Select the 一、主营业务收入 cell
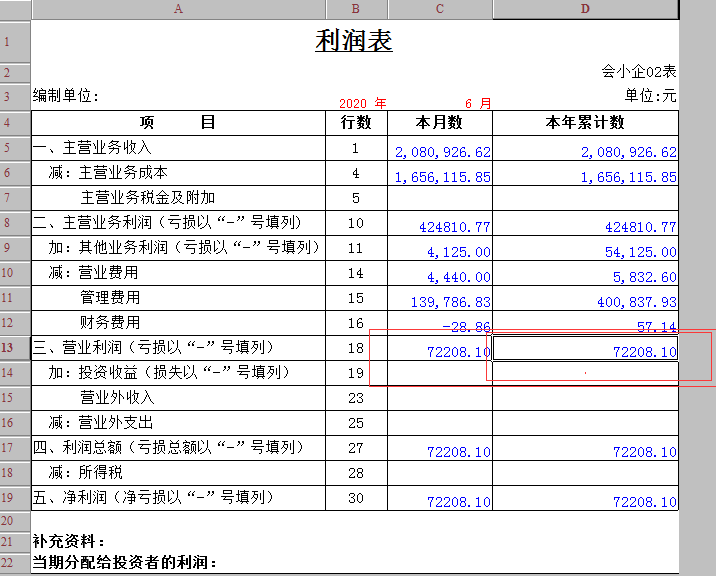Screen dimensions: 716x576 pos(178,148)
